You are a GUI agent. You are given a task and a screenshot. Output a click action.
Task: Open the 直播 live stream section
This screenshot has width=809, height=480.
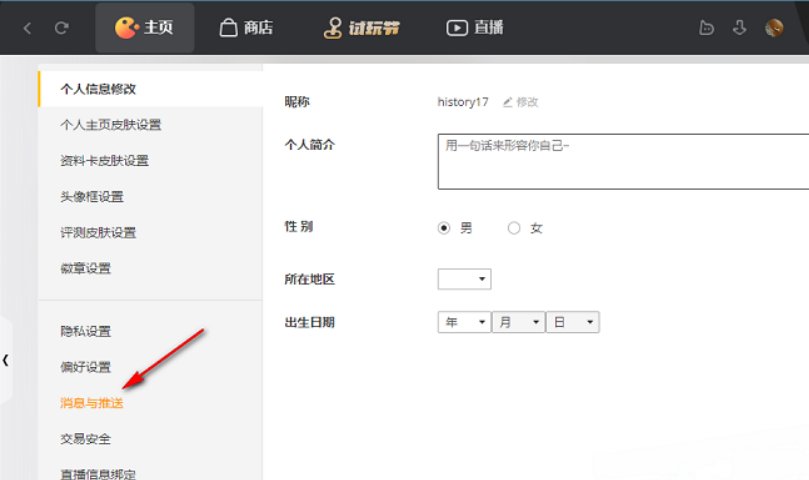(475, 28)
